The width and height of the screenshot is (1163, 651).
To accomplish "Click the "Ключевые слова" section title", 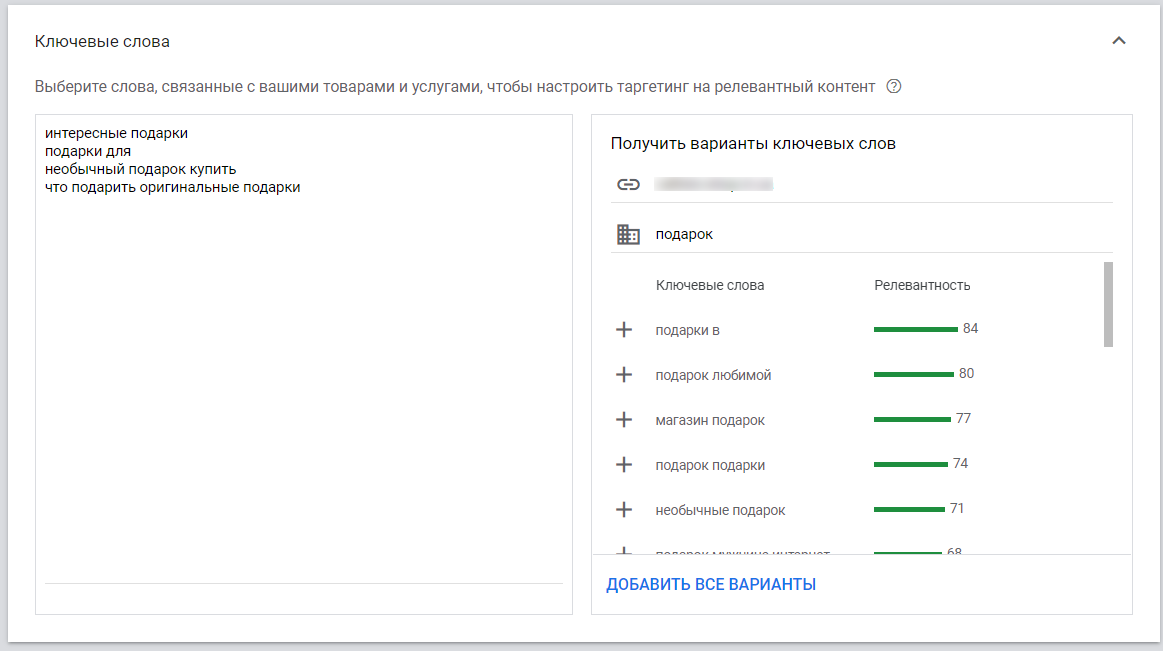I will point(102,42).
